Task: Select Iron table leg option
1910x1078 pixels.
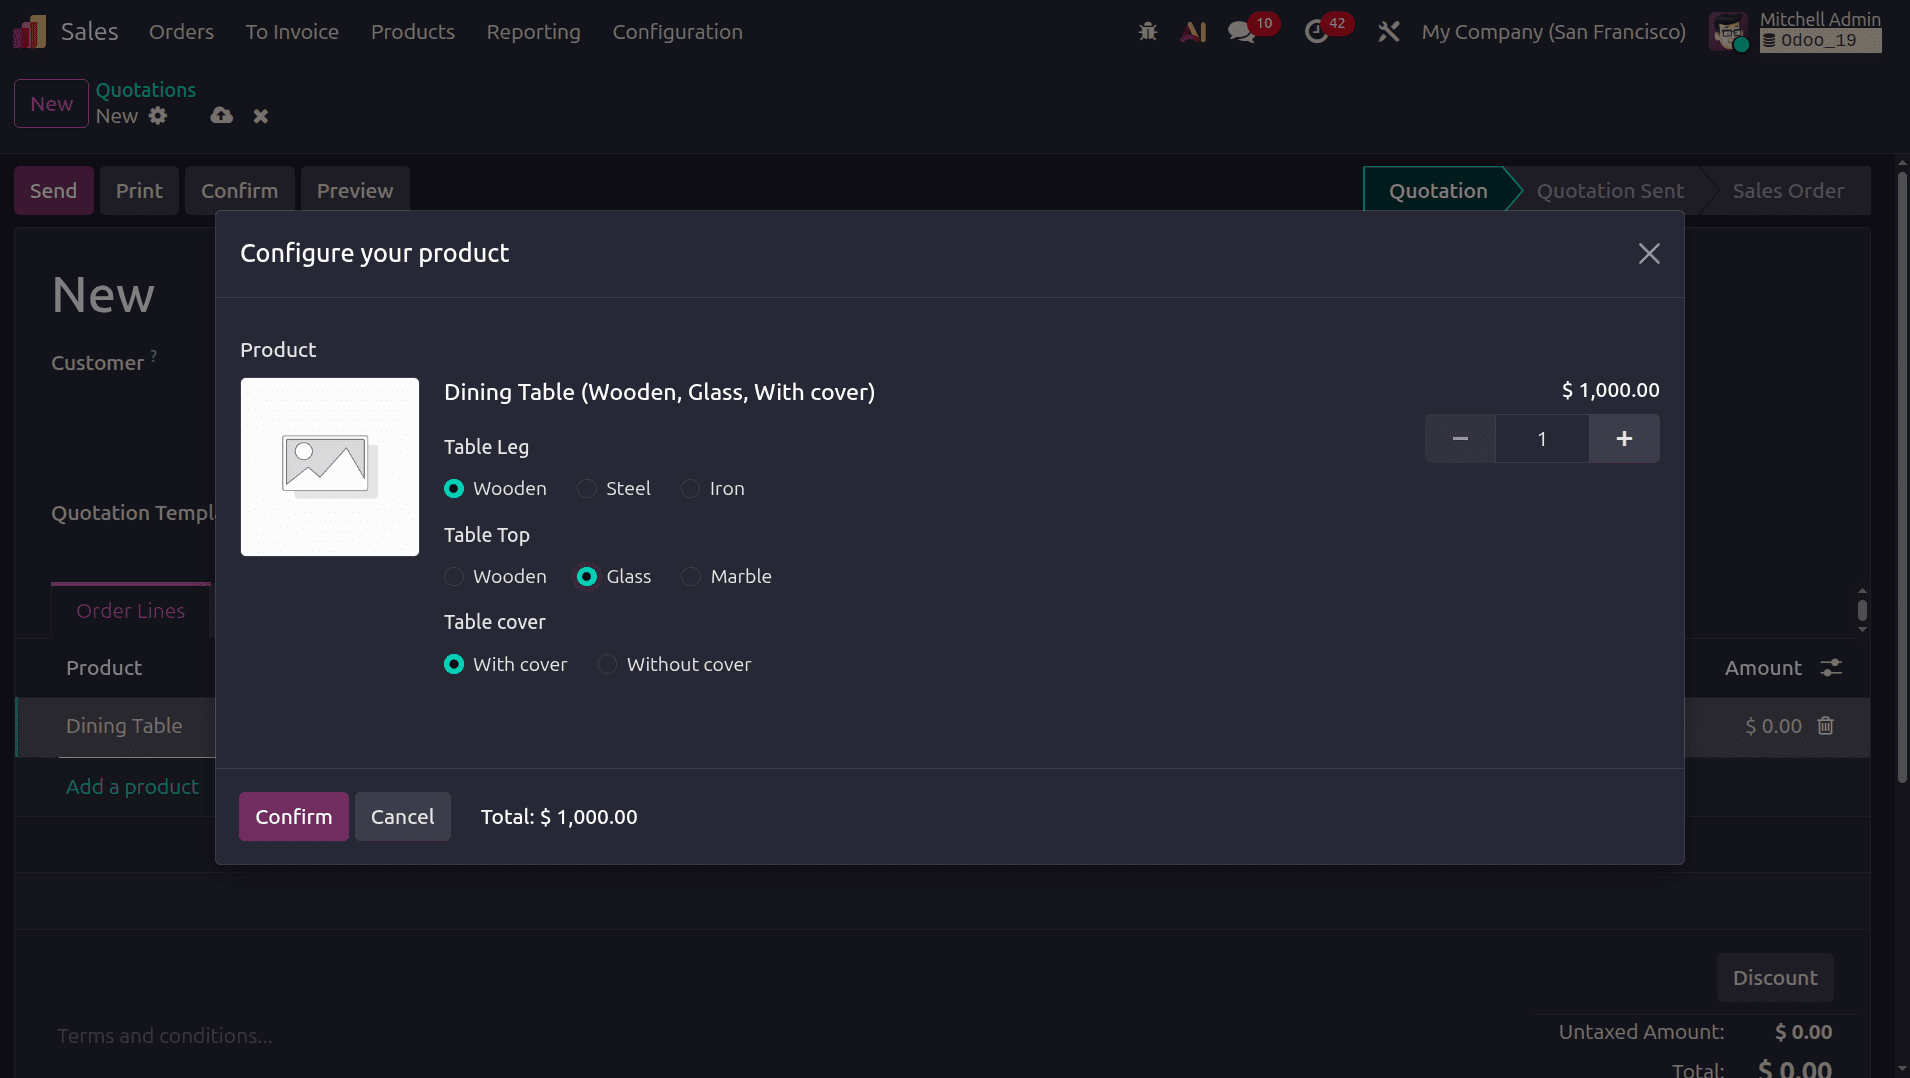Action: [x=691, y=489]
